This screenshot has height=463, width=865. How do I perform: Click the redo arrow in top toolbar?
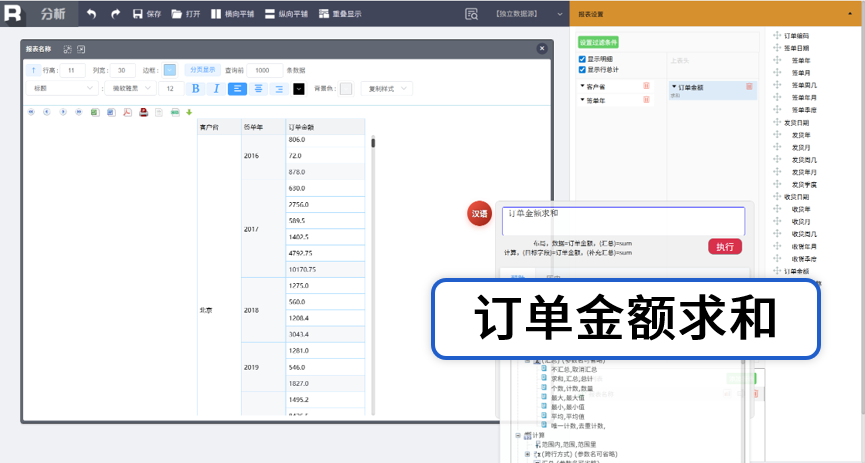[116, 14]
